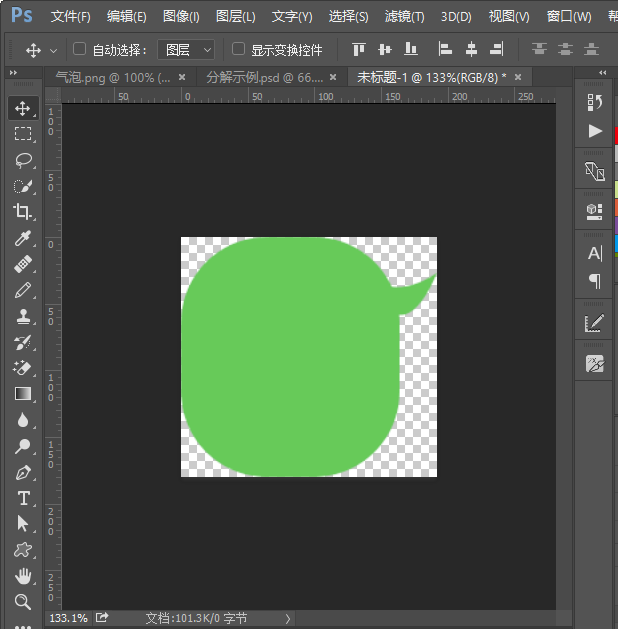Click the Actions play button panel icon
Image resolution: width=618 pixels, height=629 pixels.
coord(595,131)
